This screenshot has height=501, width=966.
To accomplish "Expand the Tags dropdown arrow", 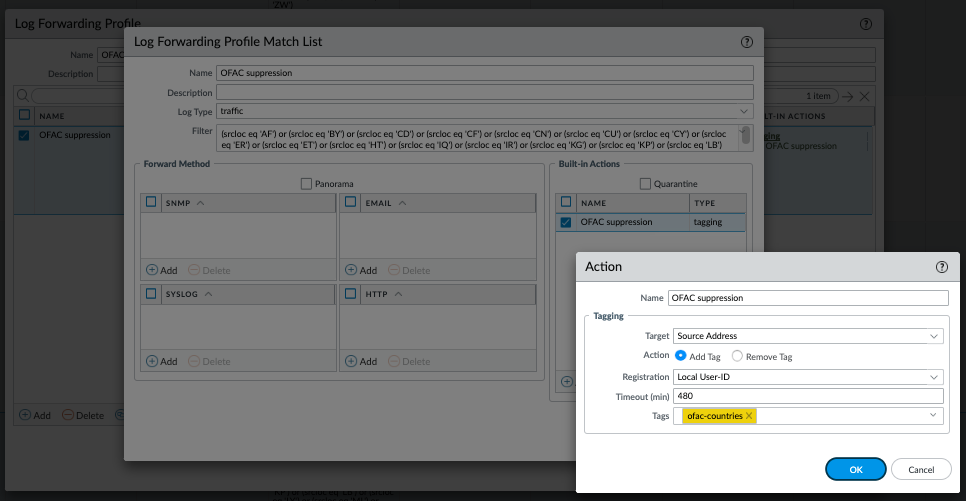I will (933, 416).
